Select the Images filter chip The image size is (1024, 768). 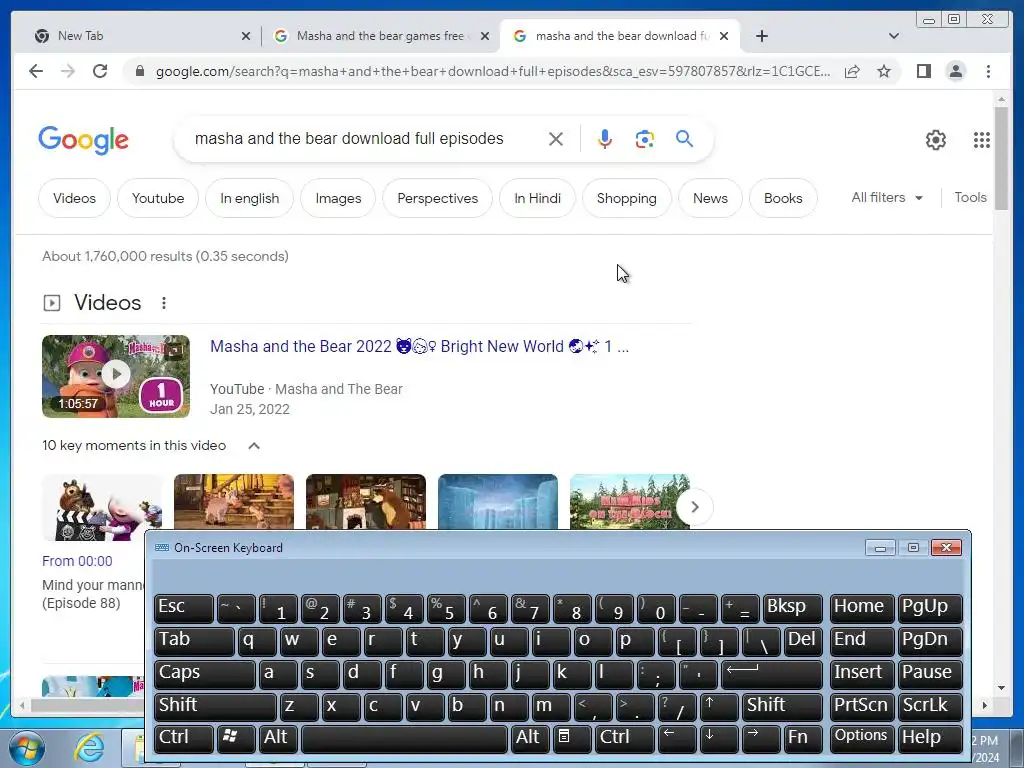coord(338,198)
